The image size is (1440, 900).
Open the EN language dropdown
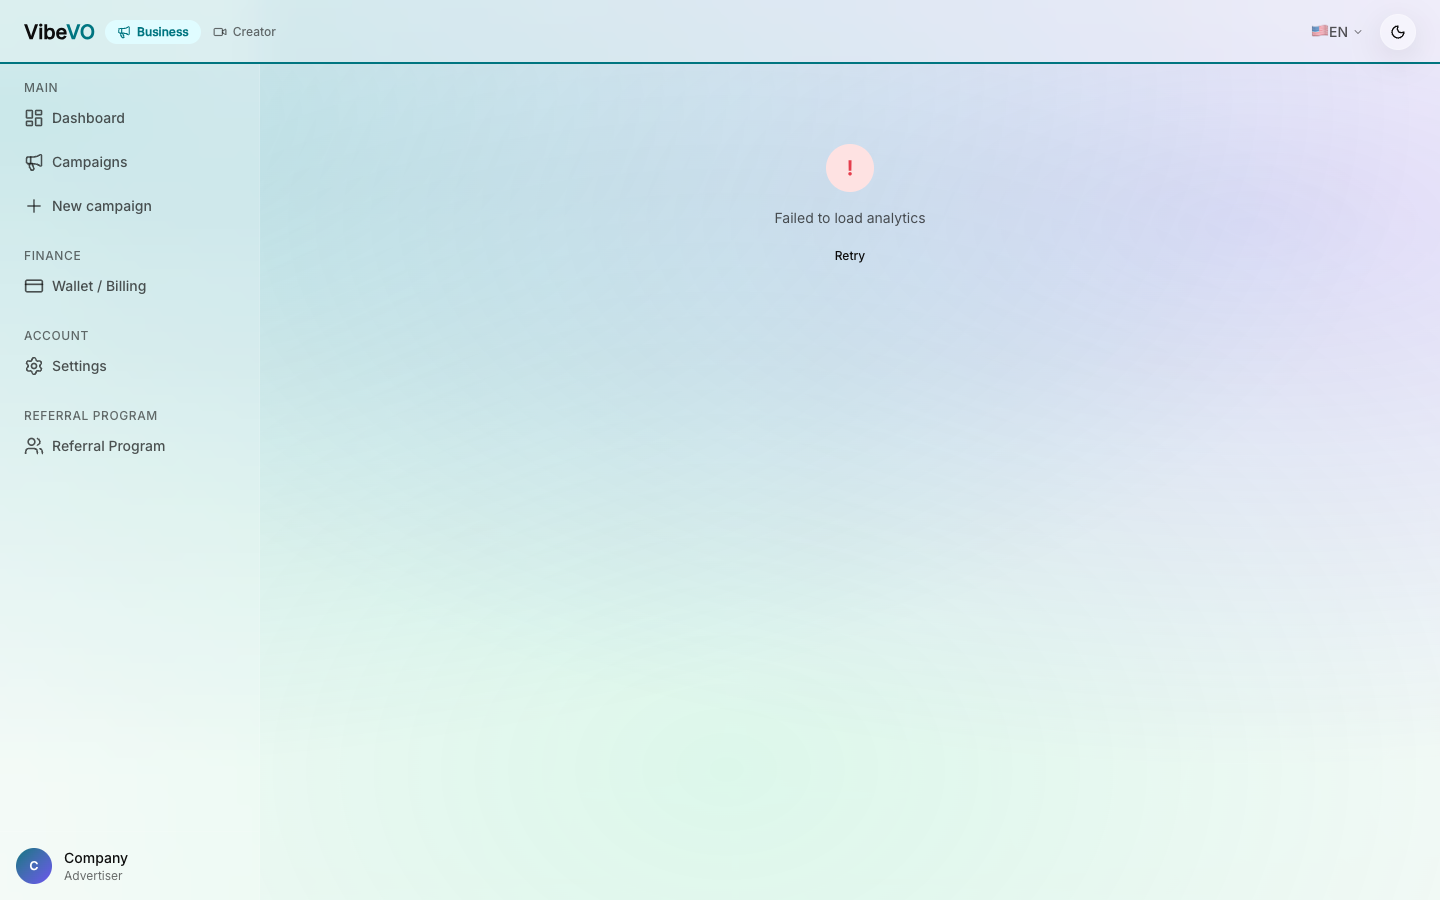point(1337,32)
